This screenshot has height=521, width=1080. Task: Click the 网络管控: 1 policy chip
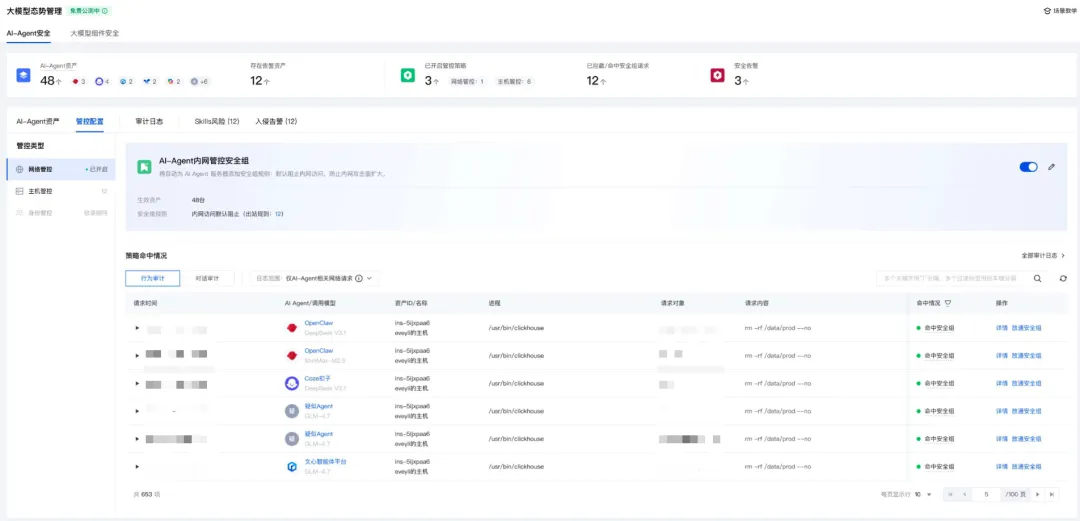coord(468,81)
